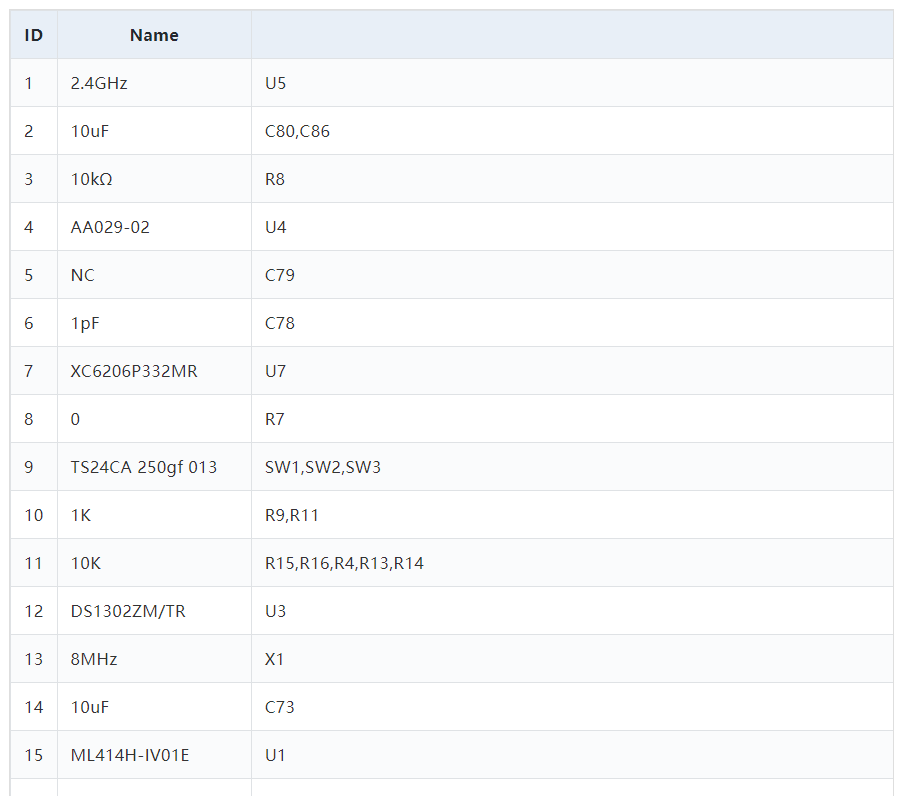Click the R15,R16,R4,R13,R14 designator cell
901x796 pixels.
[x=572, y=563]
